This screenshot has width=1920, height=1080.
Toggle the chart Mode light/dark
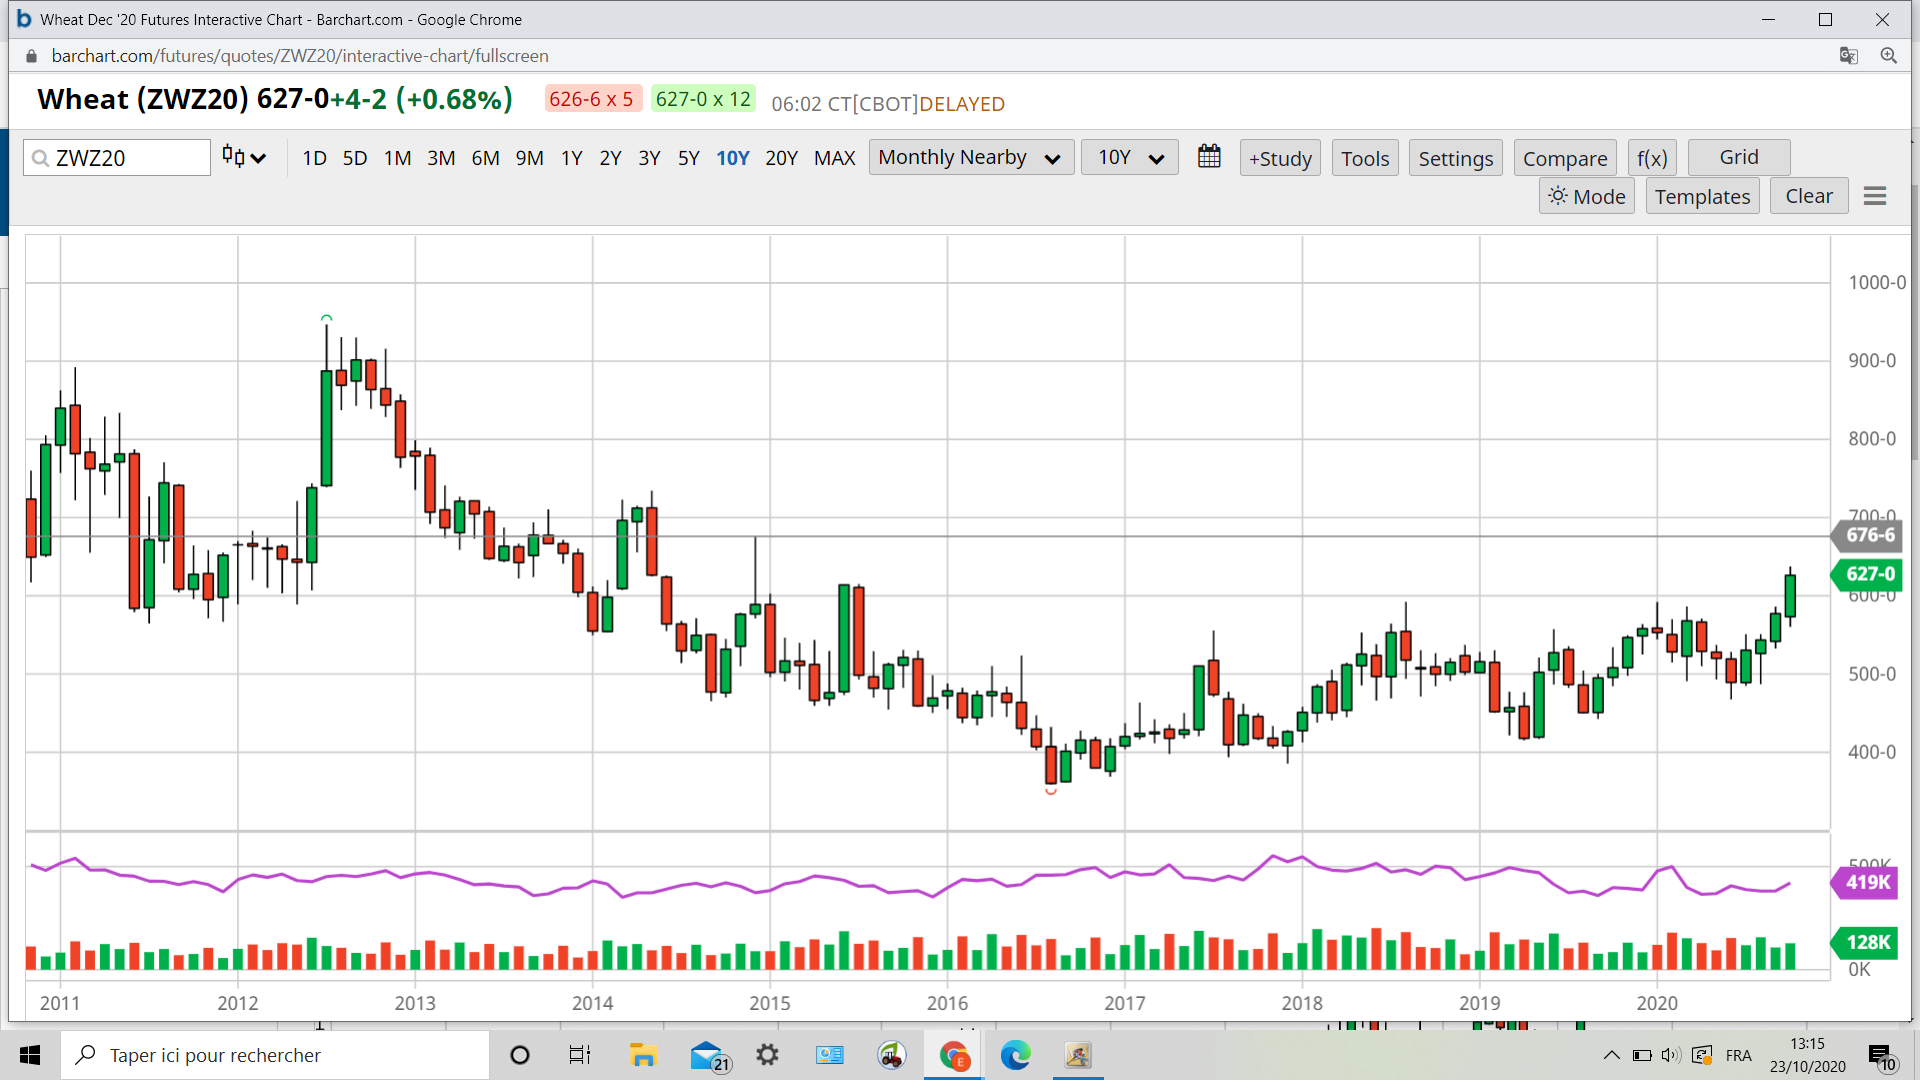click(x=1587, y=196)
